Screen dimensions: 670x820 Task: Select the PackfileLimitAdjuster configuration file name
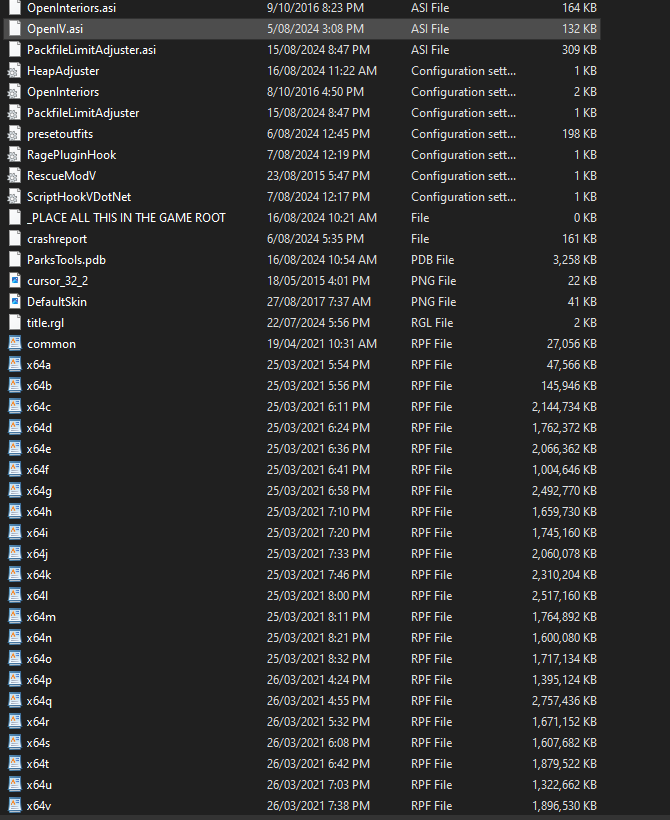click(x=83, y=113)
